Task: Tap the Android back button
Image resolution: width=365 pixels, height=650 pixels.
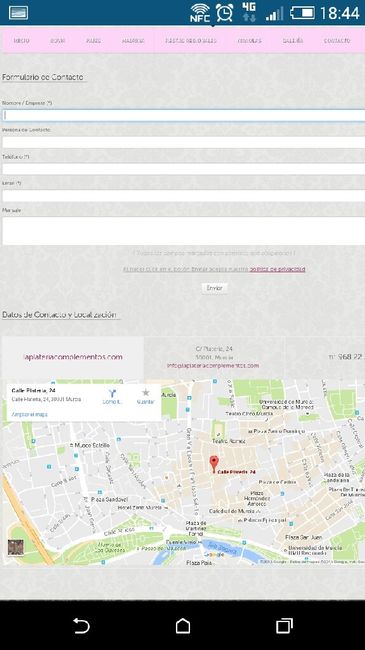Action: click(x=81, y=626)
